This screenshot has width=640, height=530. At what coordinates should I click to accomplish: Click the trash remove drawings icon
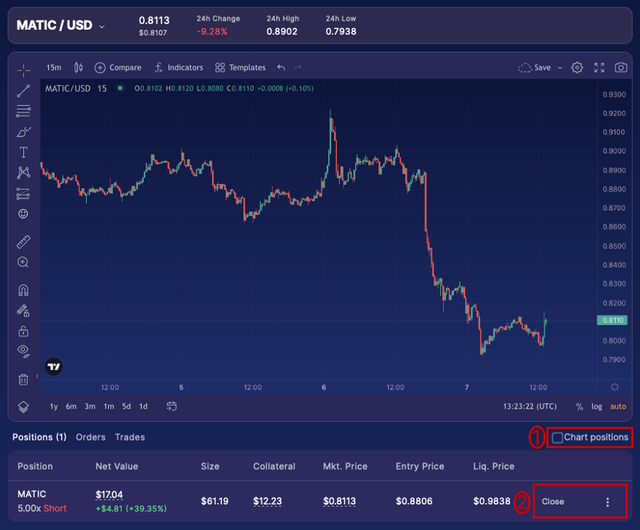point(23,379)
